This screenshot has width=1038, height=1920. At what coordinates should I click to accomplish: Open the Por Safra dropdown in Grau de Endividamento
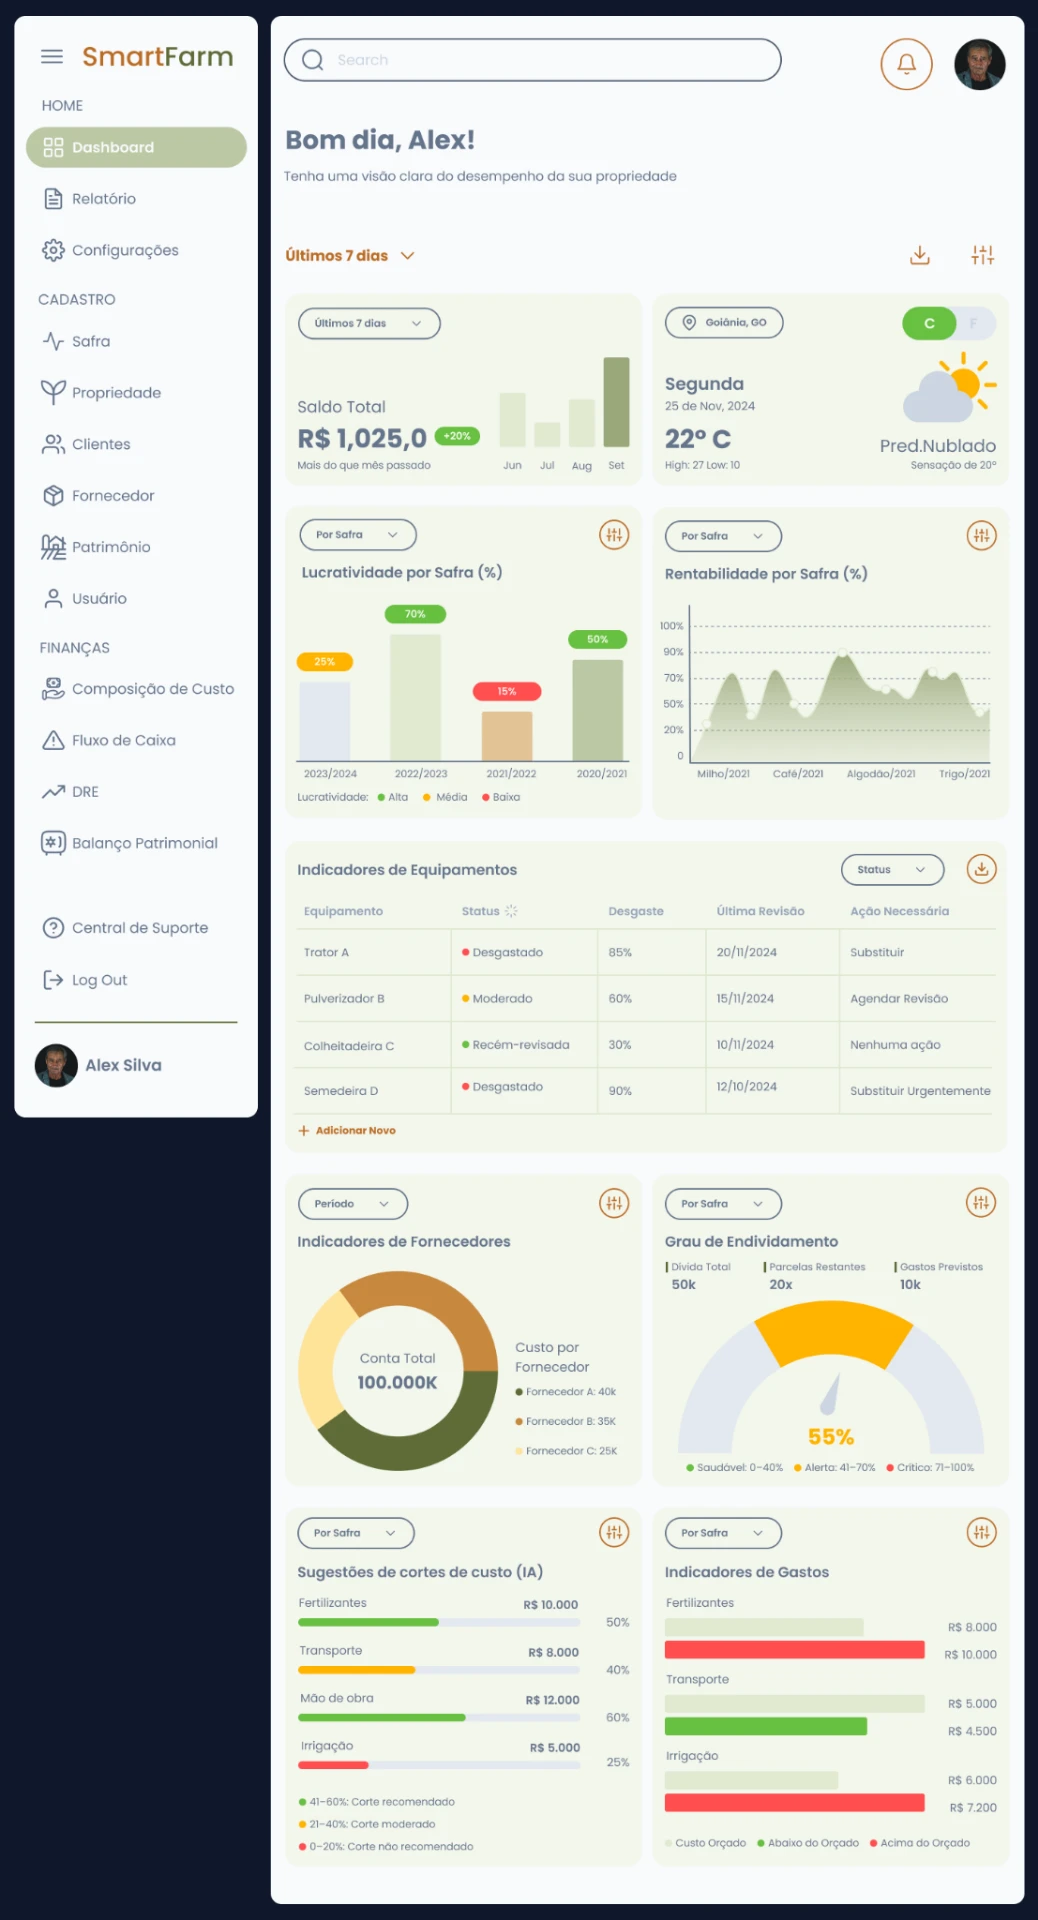[x=723, y=1204]
